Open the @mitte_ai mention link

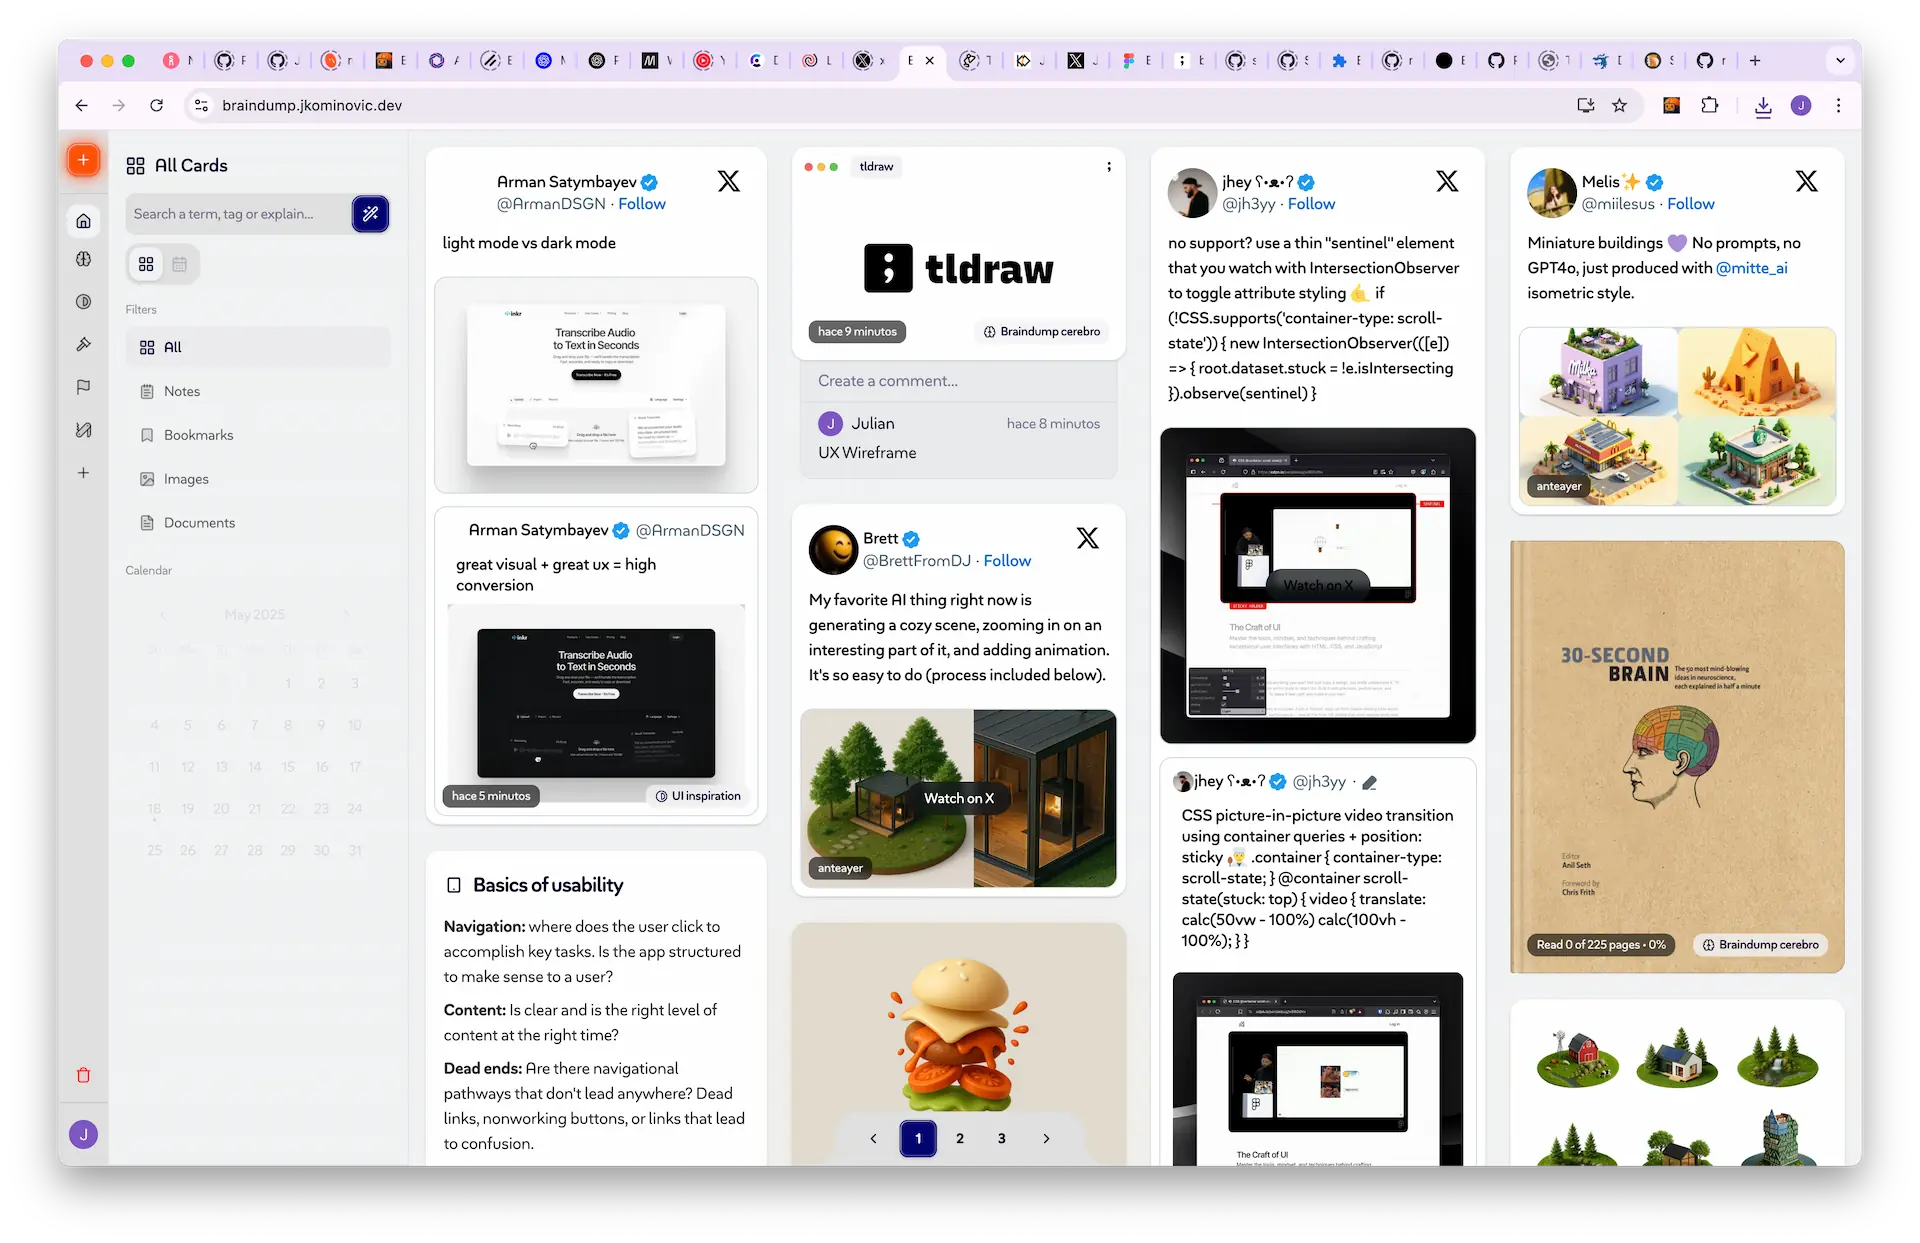click(x=1751, y=268)
